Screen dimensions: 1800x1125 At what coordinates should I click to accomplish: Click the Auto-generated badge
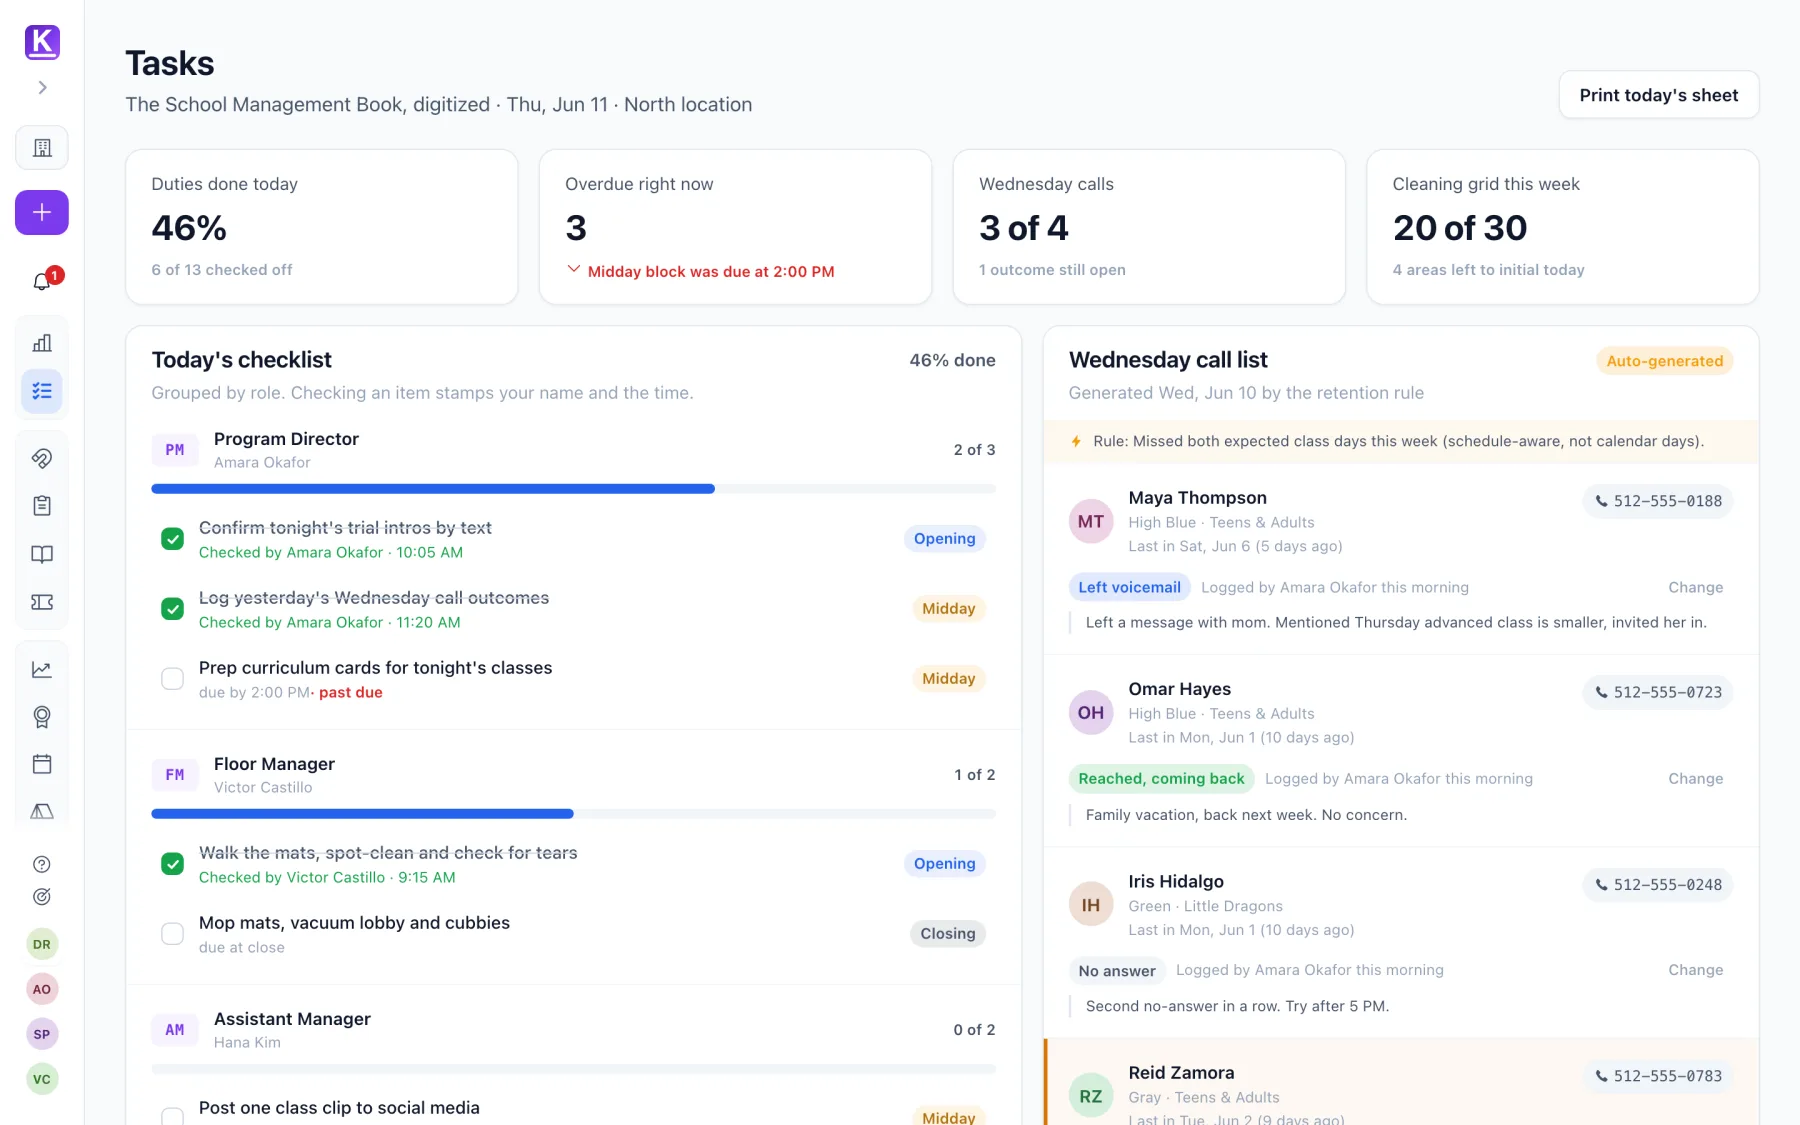pos(1665,361)
